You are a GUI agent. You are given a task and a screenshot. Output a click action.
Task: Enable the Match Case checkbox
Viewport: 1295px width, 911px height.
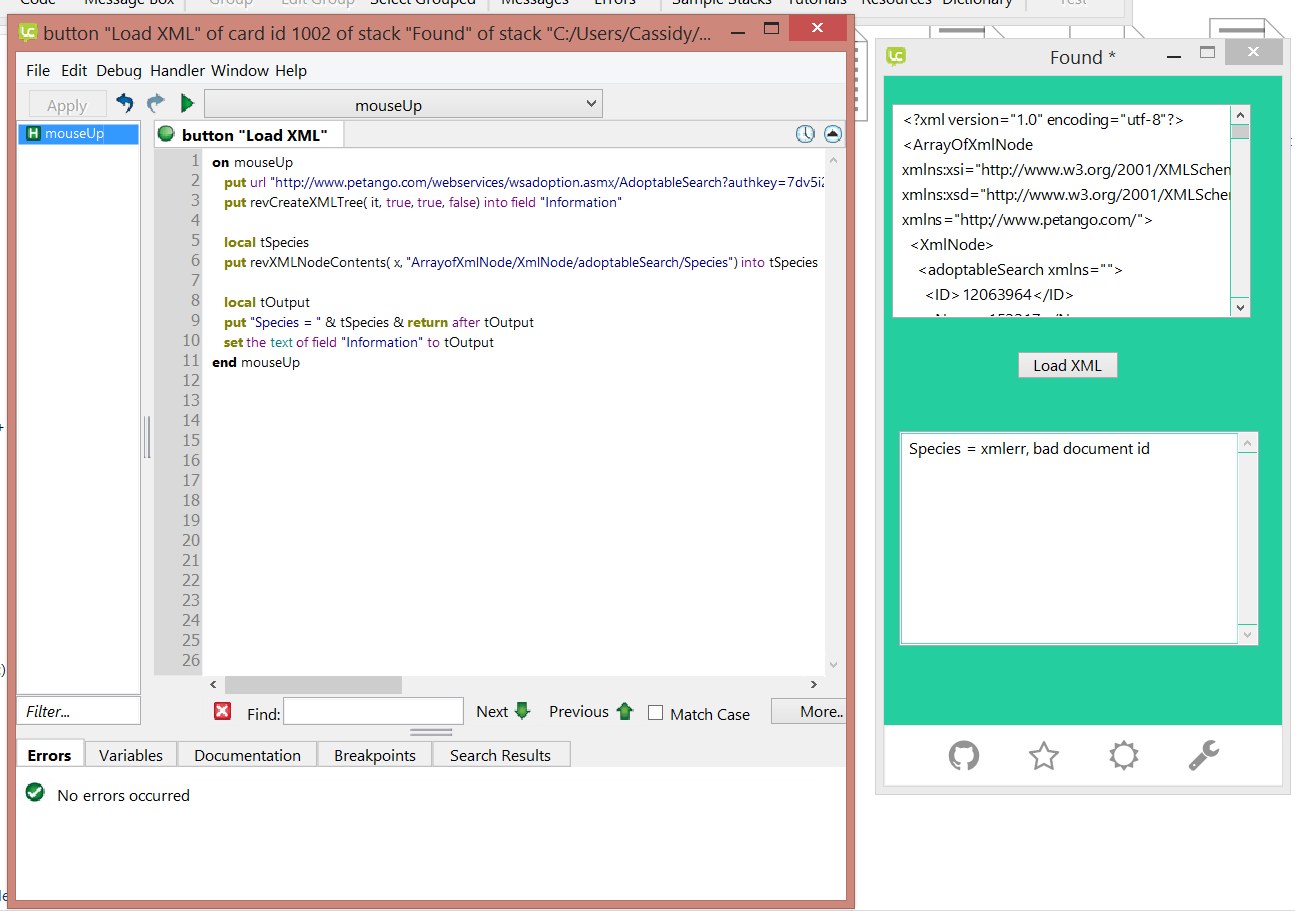(x=656, y=713)
